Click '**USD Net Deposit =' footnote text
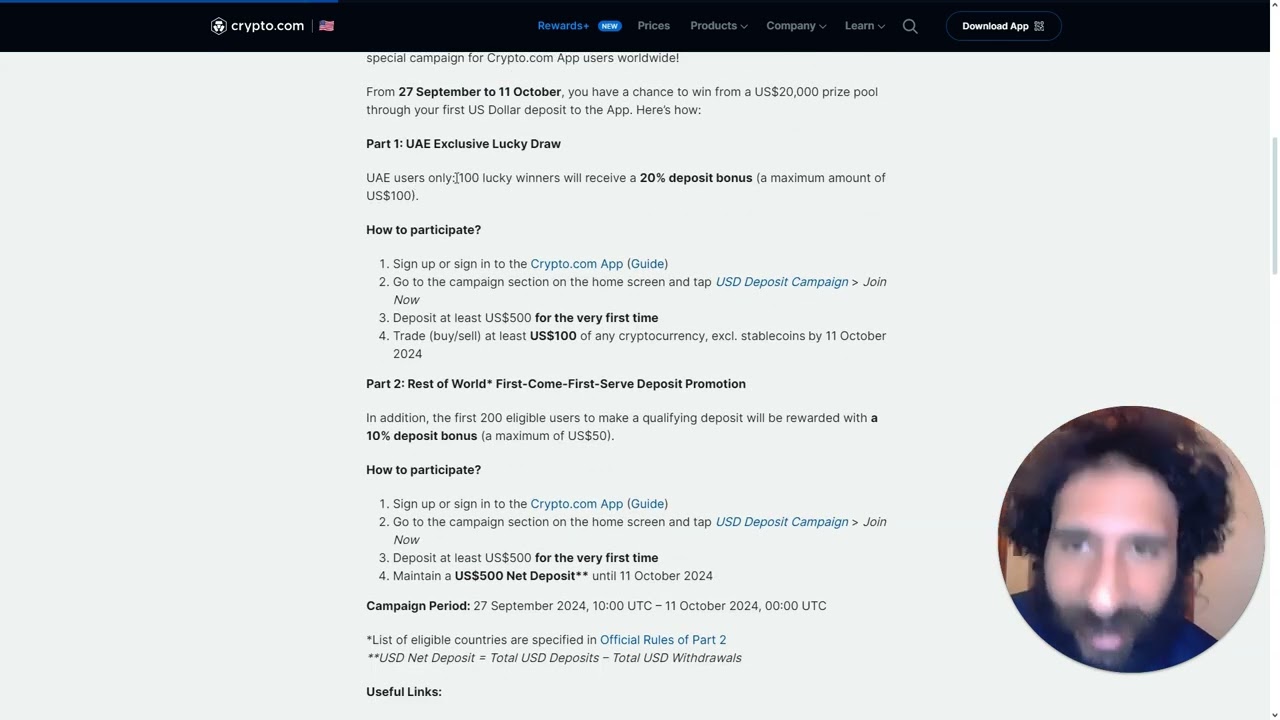The image size is (1280, 720). [427, 658]
